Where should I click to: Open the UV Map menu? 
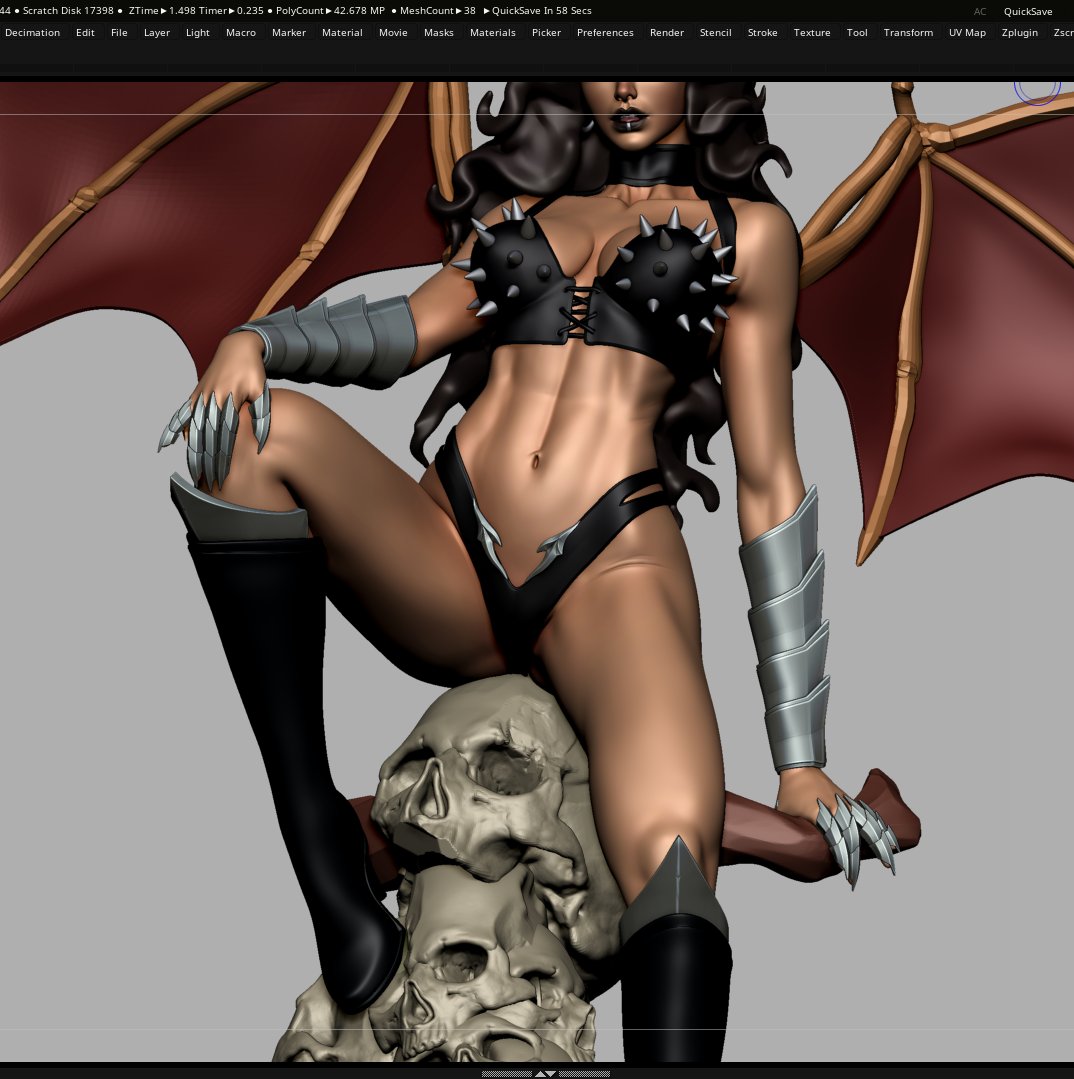pyautogui.click(x=967, y=32)
